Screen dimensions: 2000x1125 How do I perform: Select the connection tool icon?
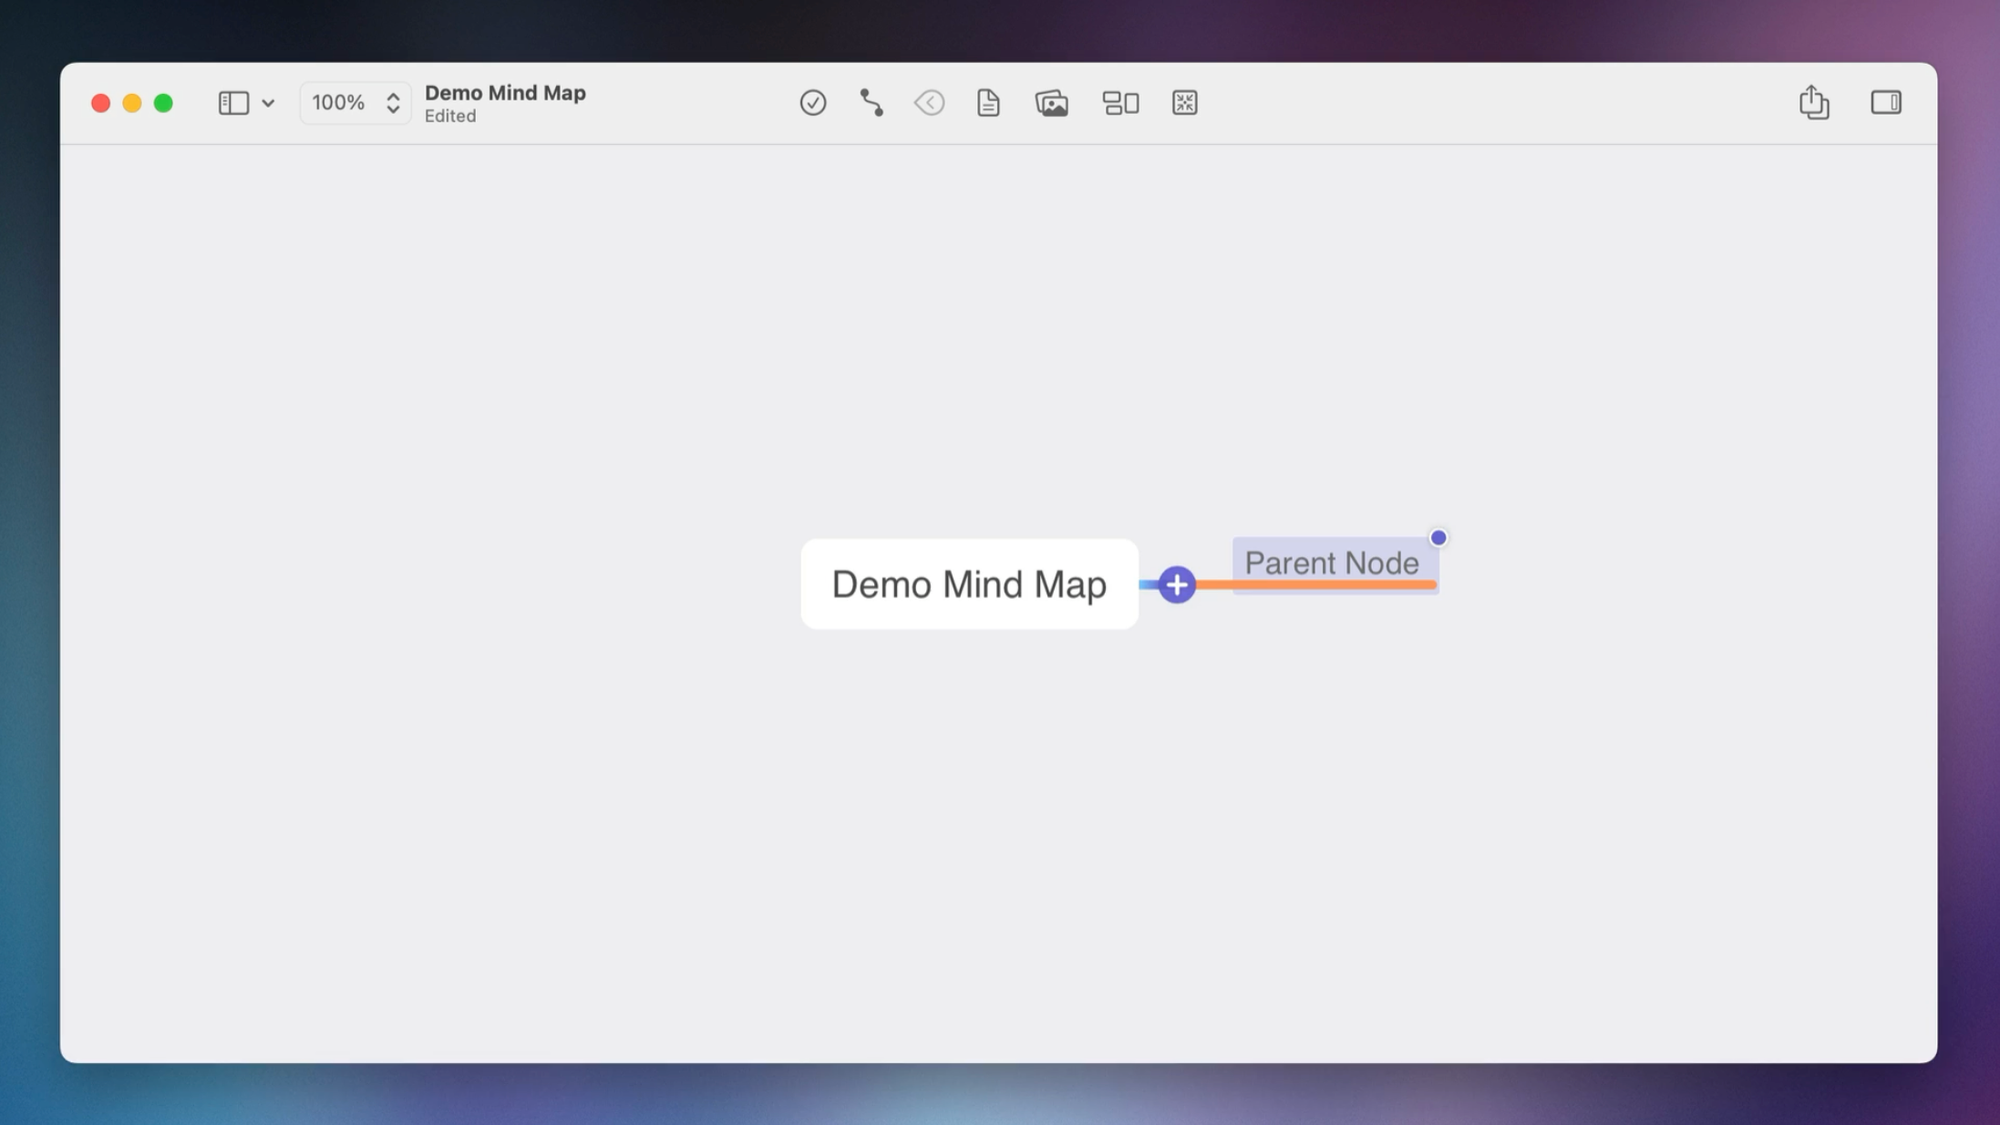[871, 103]
